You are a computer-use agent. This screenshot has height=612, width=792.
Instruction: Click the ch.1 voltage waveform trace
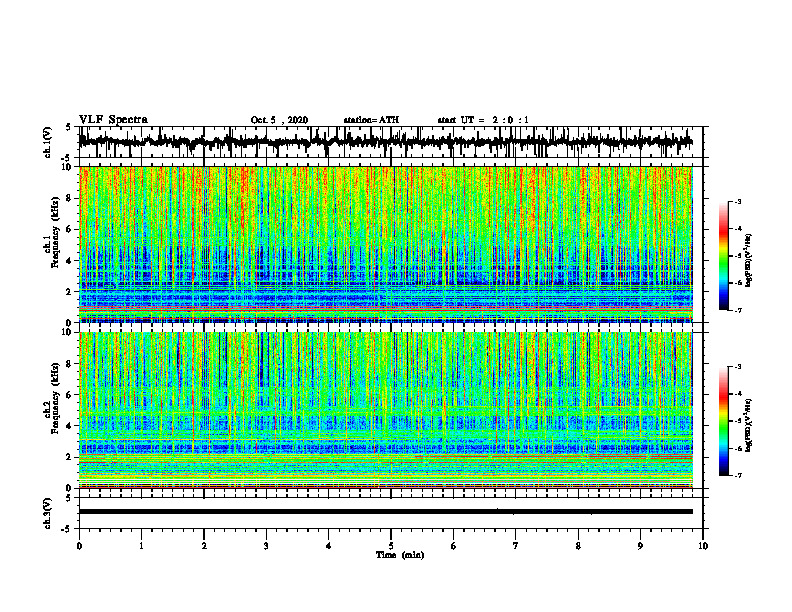click(385, 142)
